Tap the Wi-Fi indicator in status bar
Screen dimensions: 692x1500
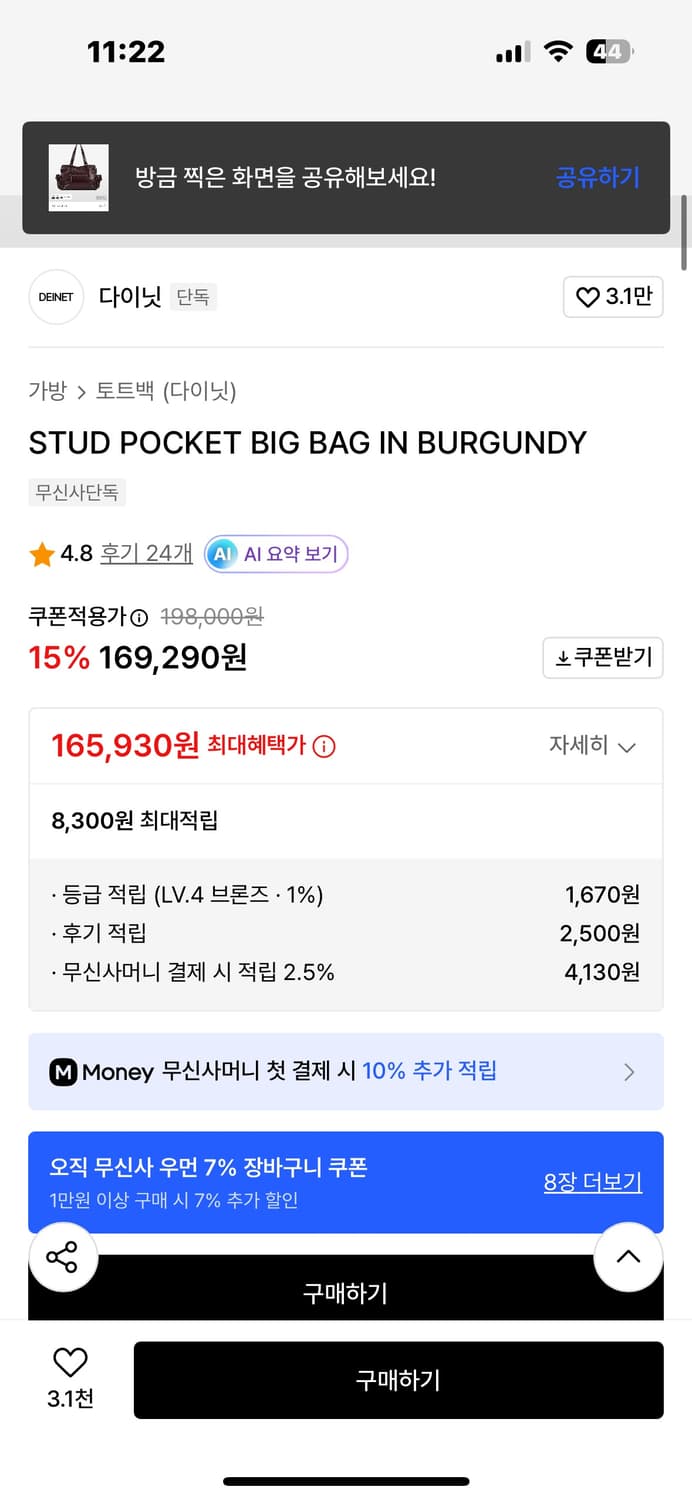pyautogui.click(x=559, y=51)
